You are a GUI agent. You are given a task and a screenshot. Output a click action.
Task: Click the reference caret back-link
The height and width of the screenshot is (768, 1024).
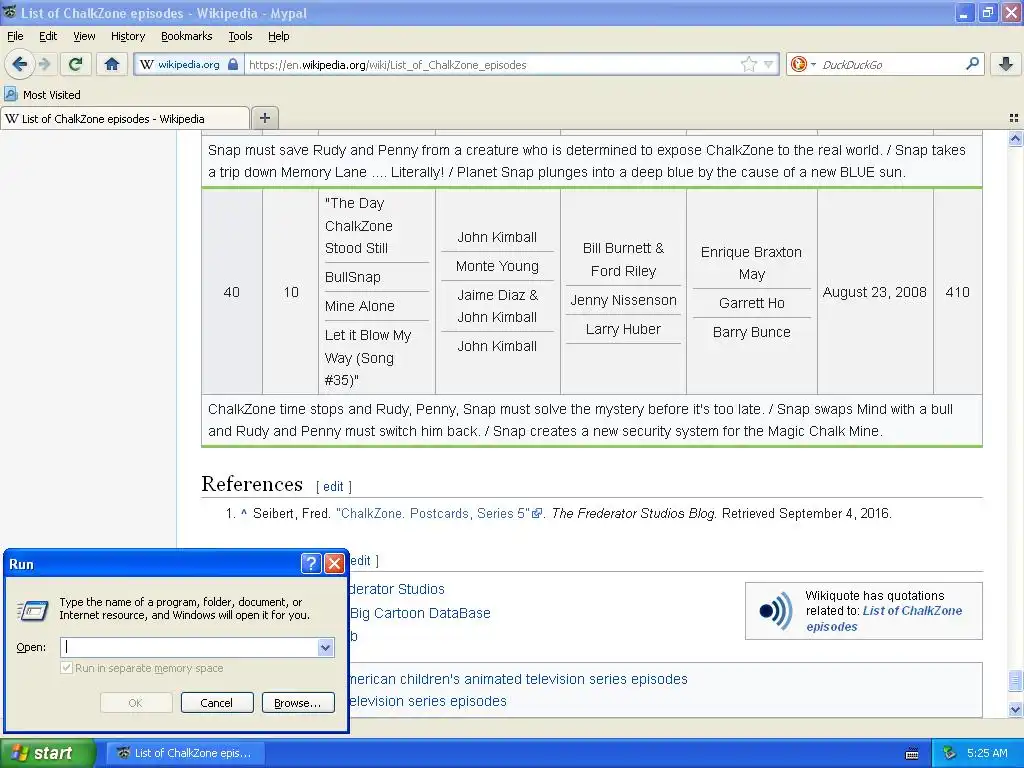244,513
